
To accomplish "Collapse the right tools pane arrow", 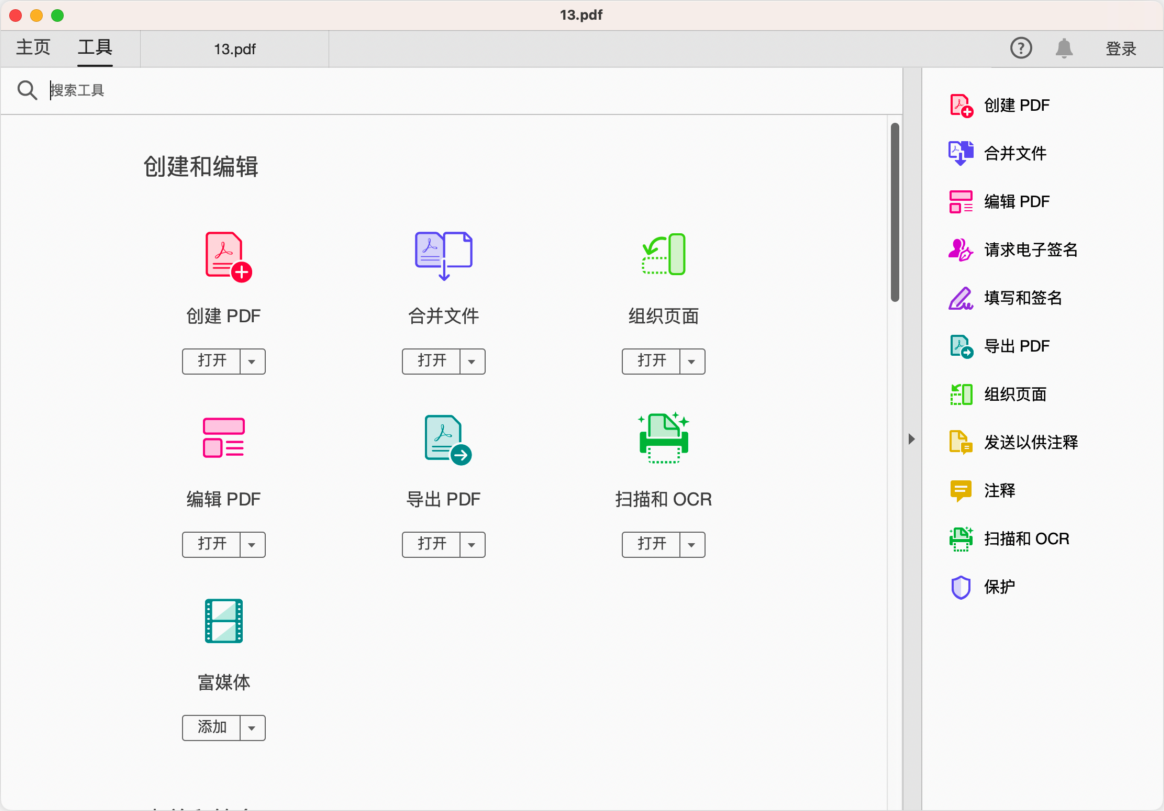I will (912, 439).
